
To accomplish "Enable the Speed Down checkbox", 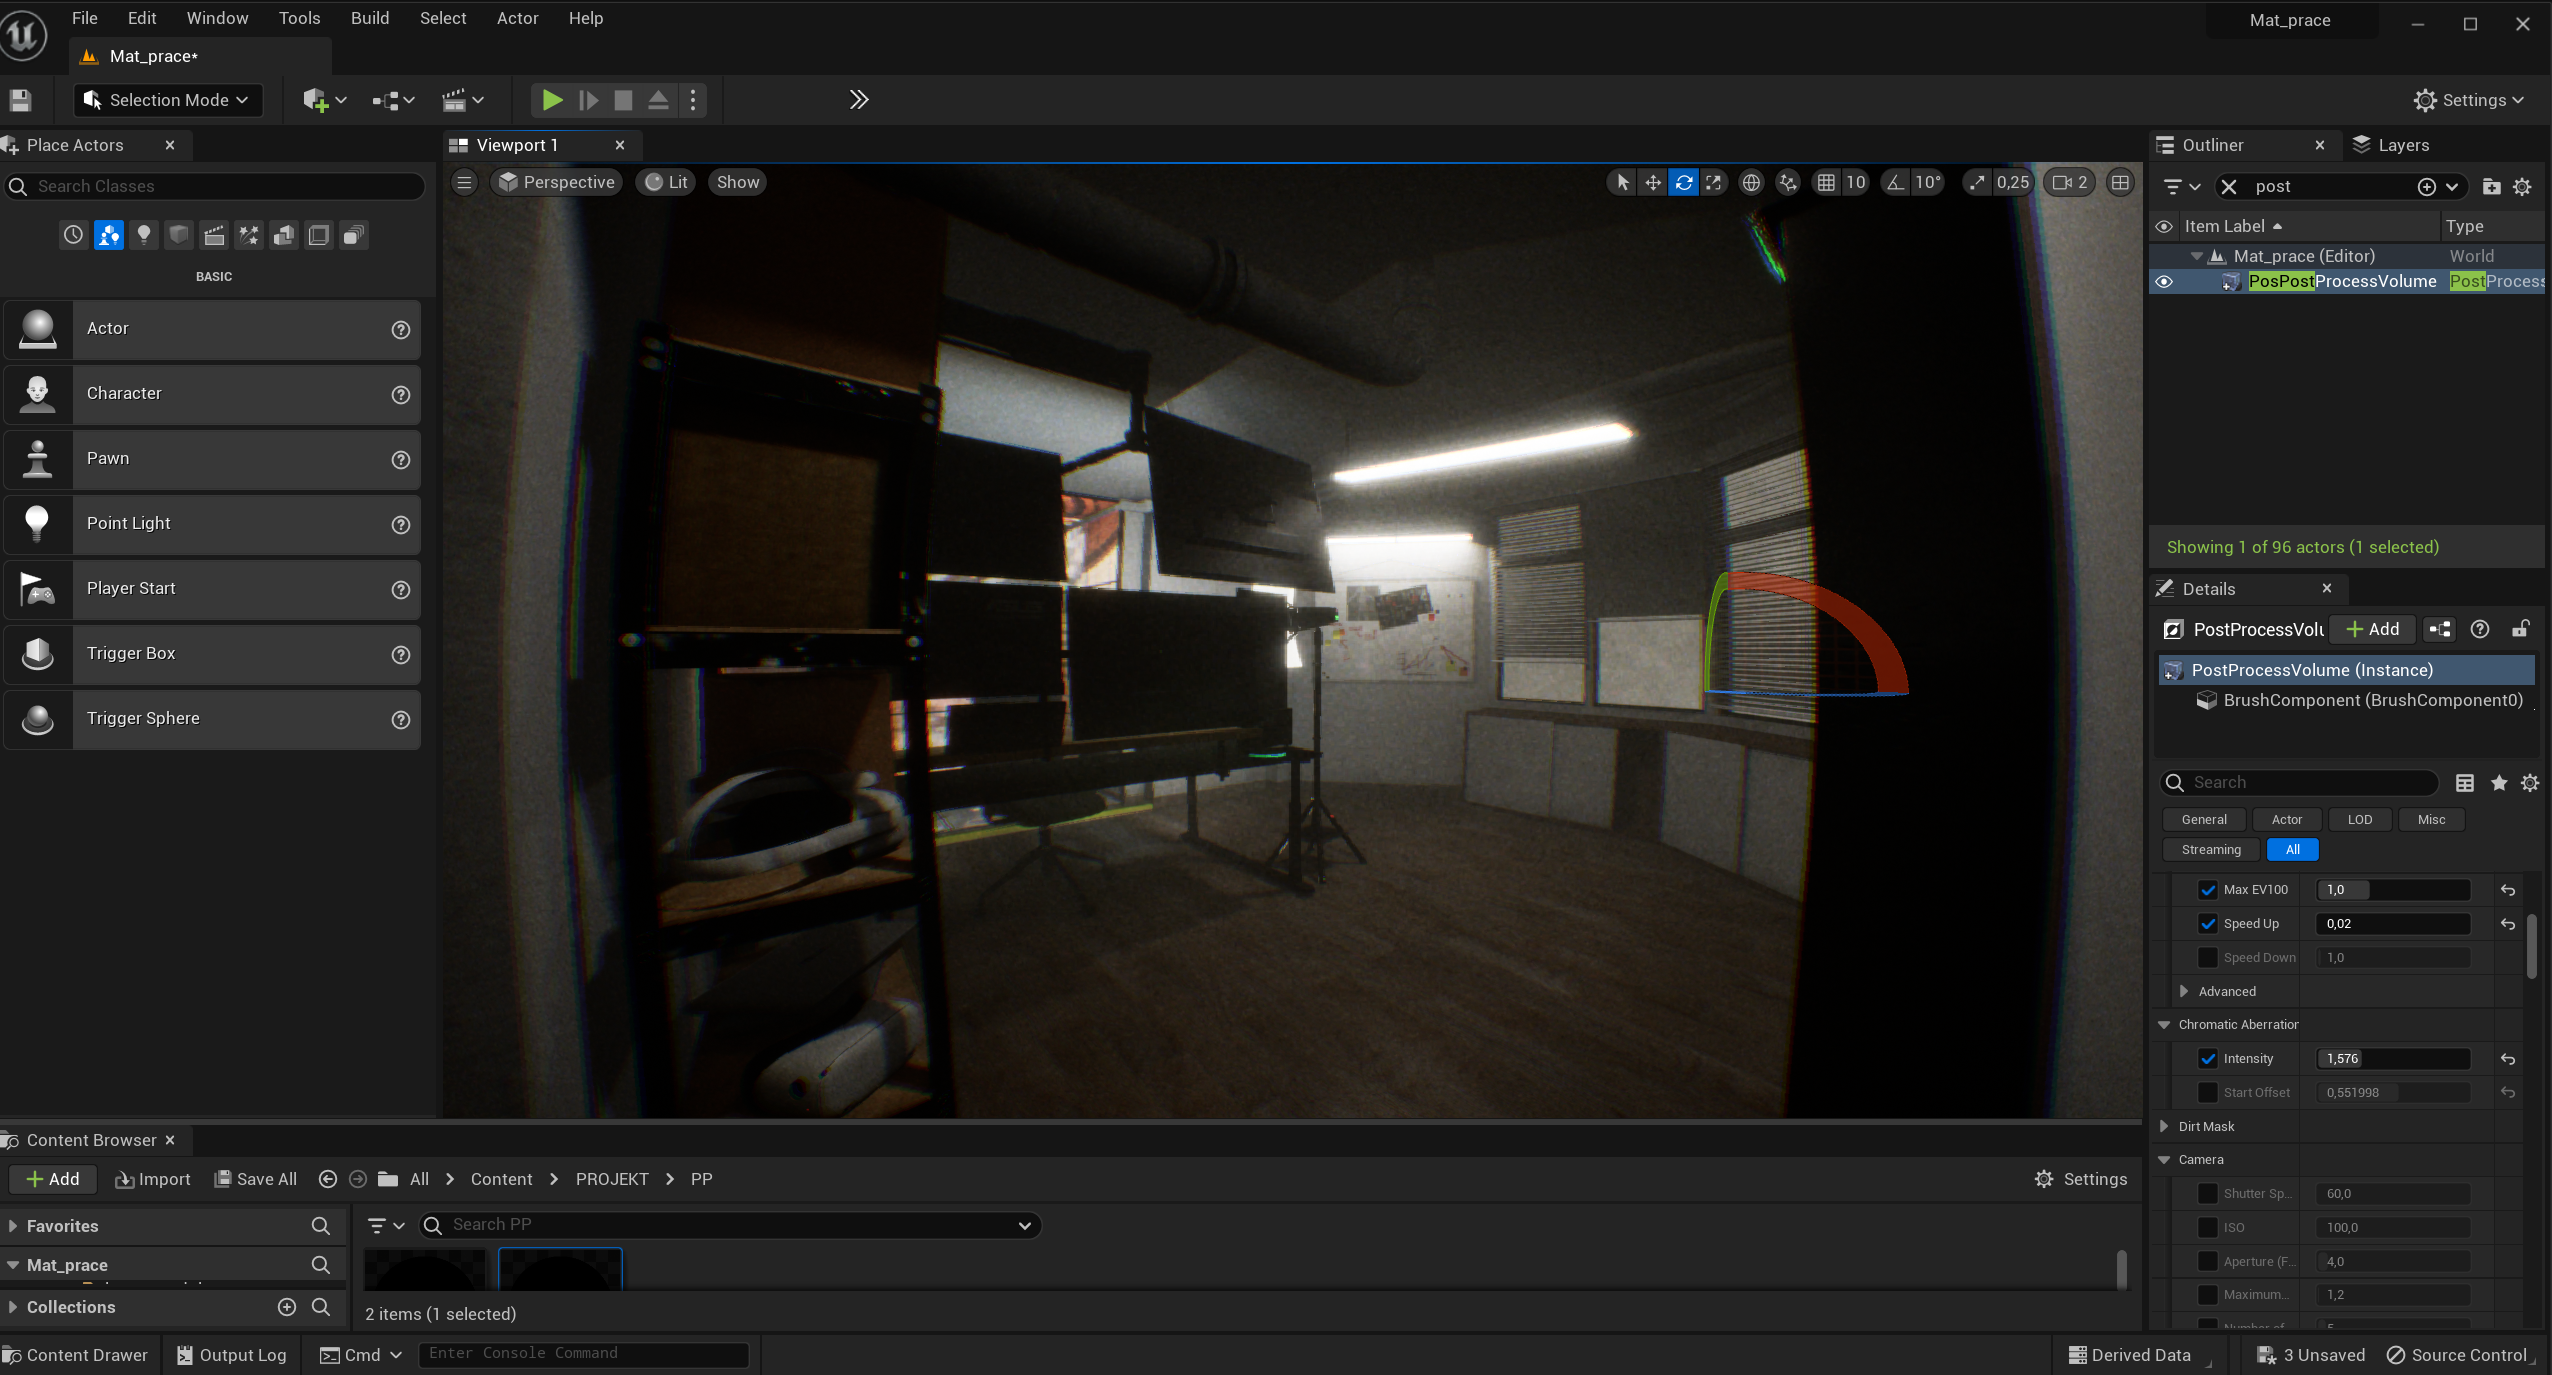I will (2208, 958).
